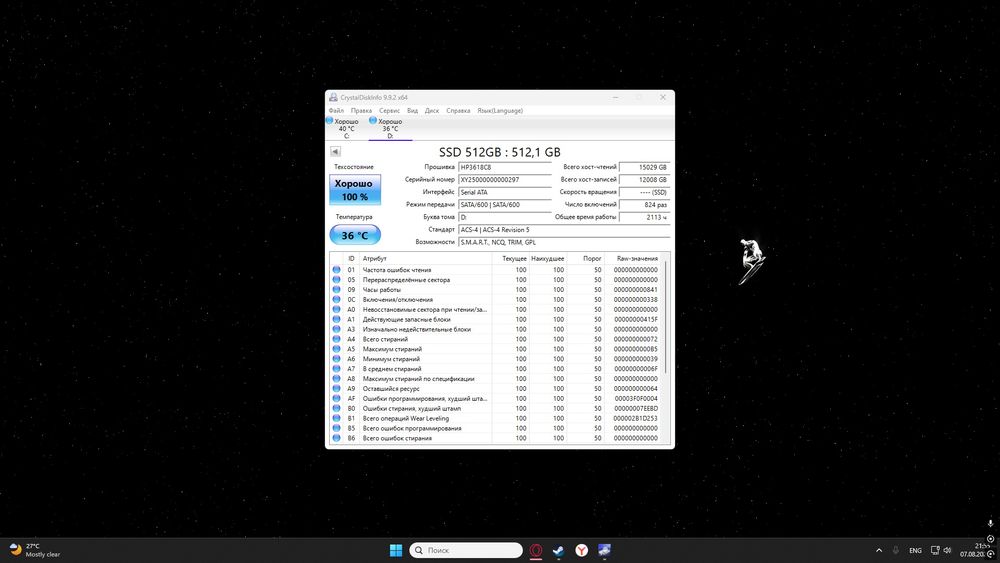Click the Атрибут column header
The height and width of the screenshot is (563, 1000).
pyautogui.click(x=425, y=258)
